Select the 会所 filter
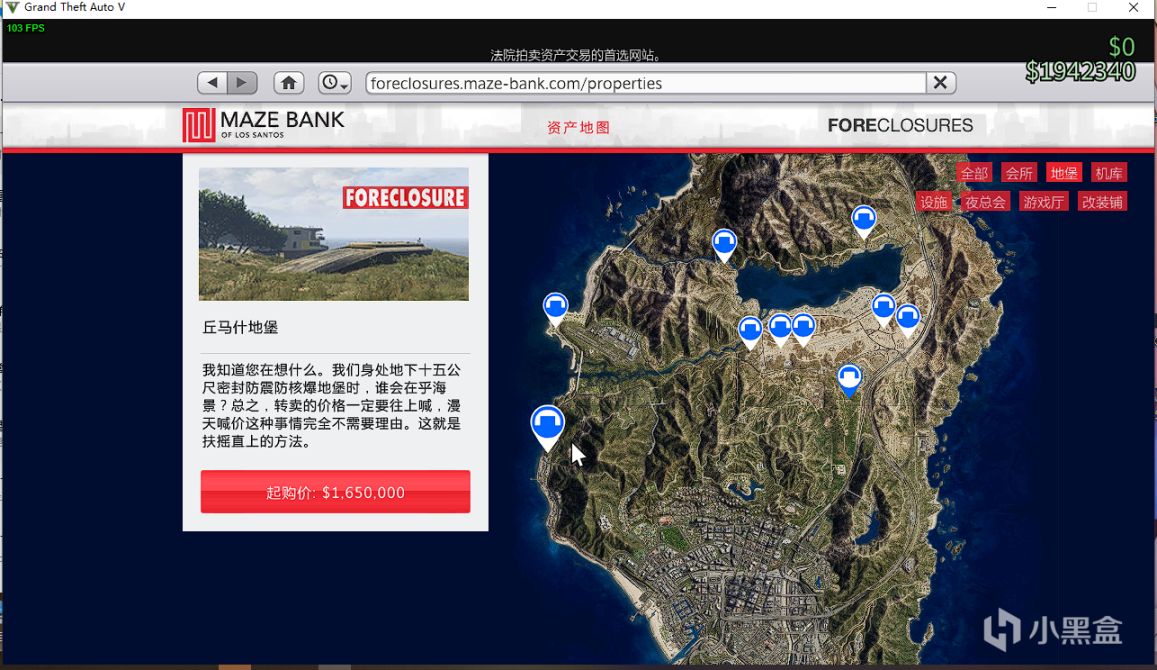Image resolution: width=1157 pixels, height=670 pixels. (1019, 173)
